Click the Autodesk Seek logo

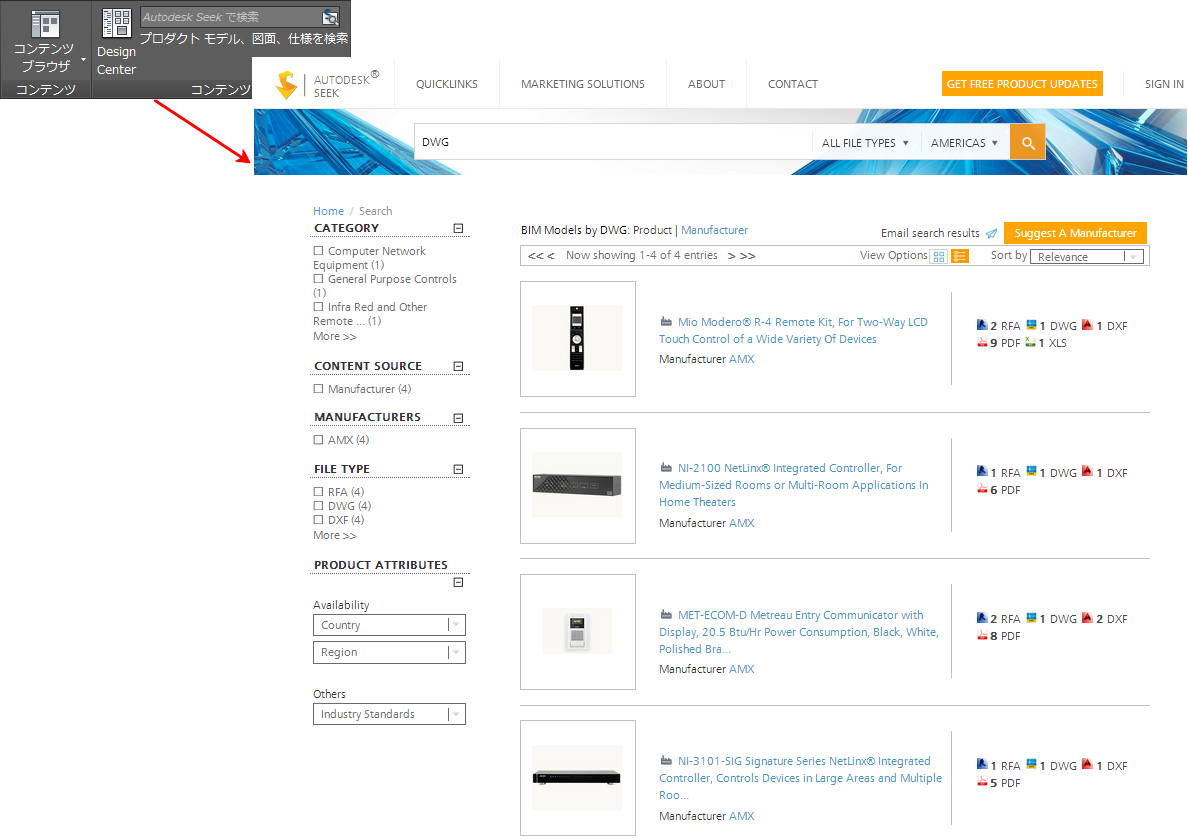tap(327, 85)
